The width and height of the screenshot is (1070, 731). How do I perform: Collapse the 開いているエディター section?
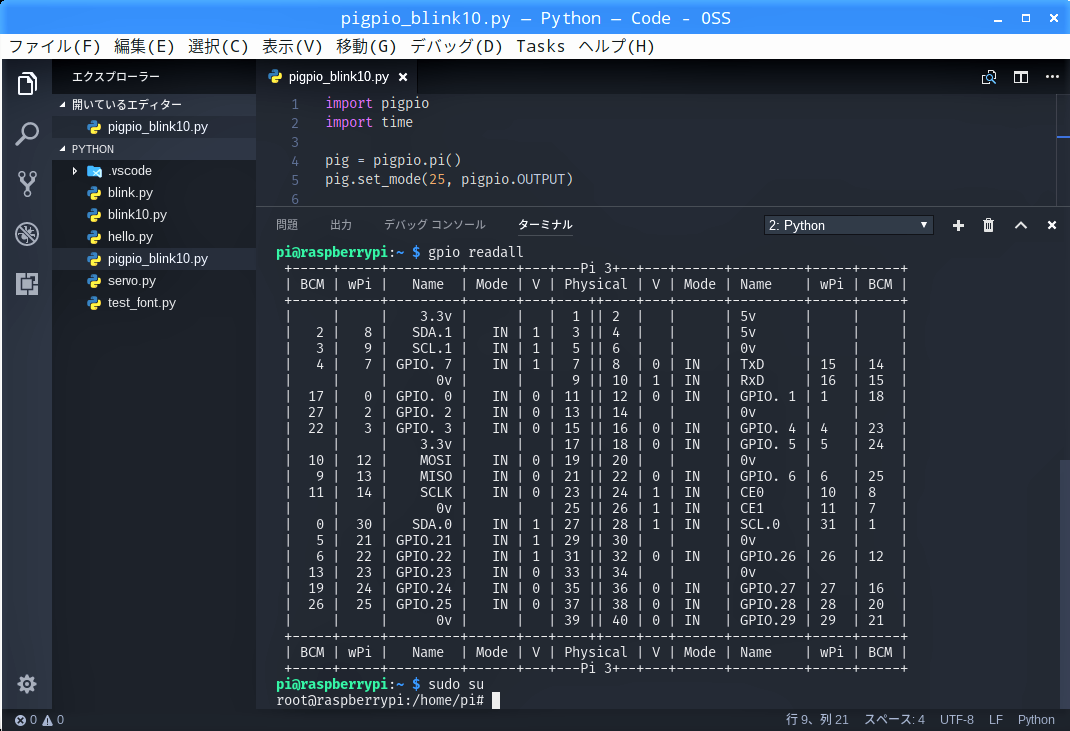click(63, 104)
